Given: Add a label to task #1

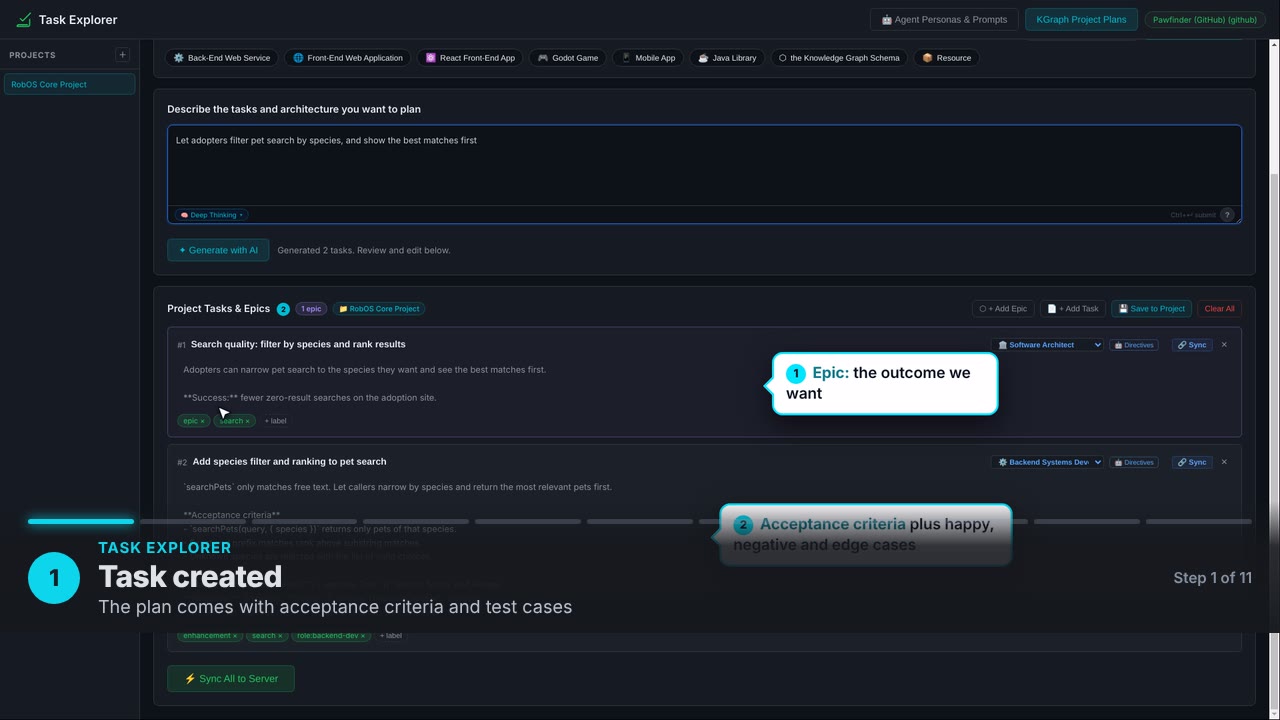Looking at the screenshot, I should pos(275,421).
